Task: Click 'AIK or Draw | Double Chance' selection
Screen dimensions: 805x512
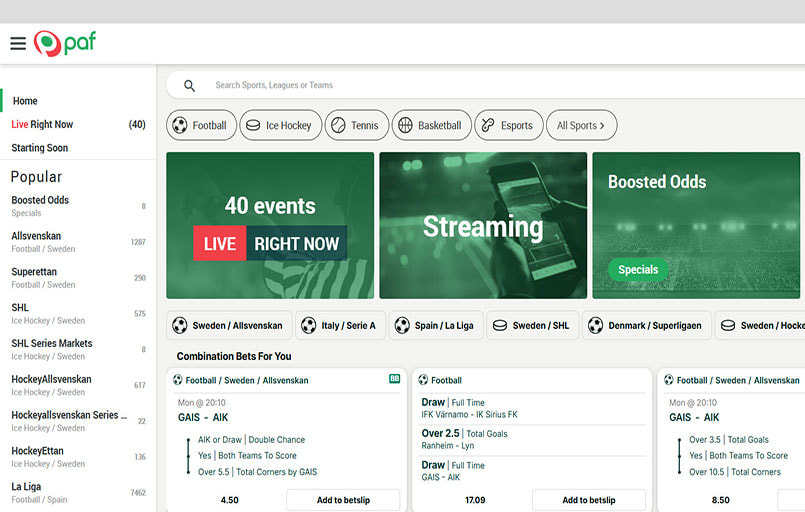Action: (x=252, y=440)
